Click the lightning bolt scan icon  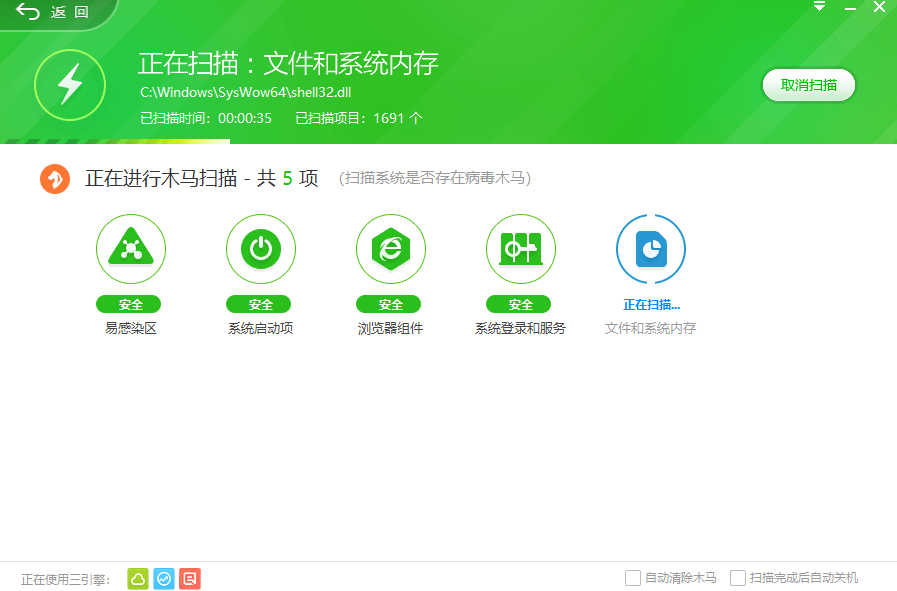(x=70, y=85)
